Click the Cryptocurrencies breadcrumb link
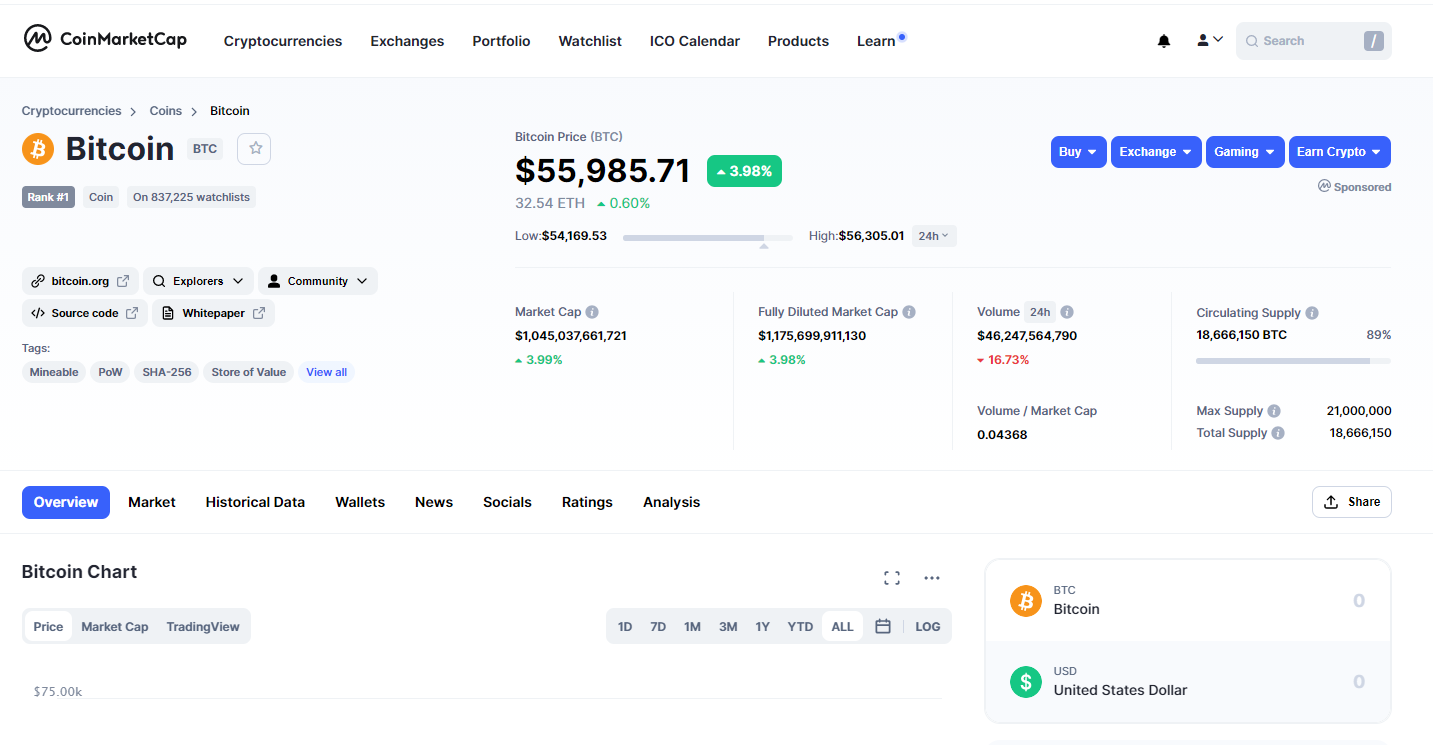The height and width of the screenshot is (745, 1433). [x=72, y=111]
